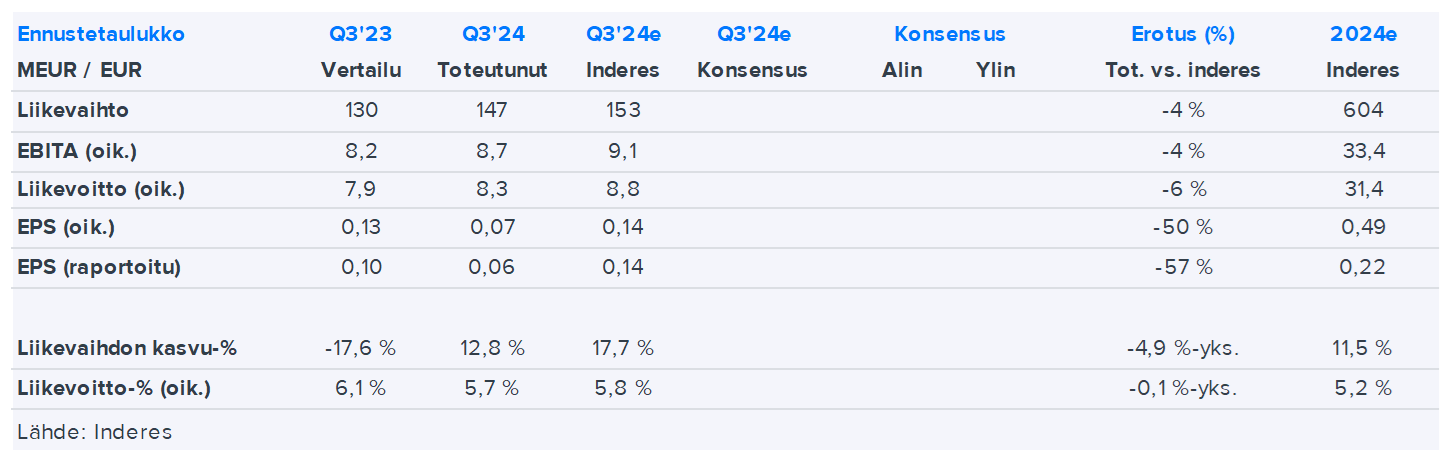This screenshot has height=466, width=1452.
Task: Click the 2024e column header
Action: 1363,34
